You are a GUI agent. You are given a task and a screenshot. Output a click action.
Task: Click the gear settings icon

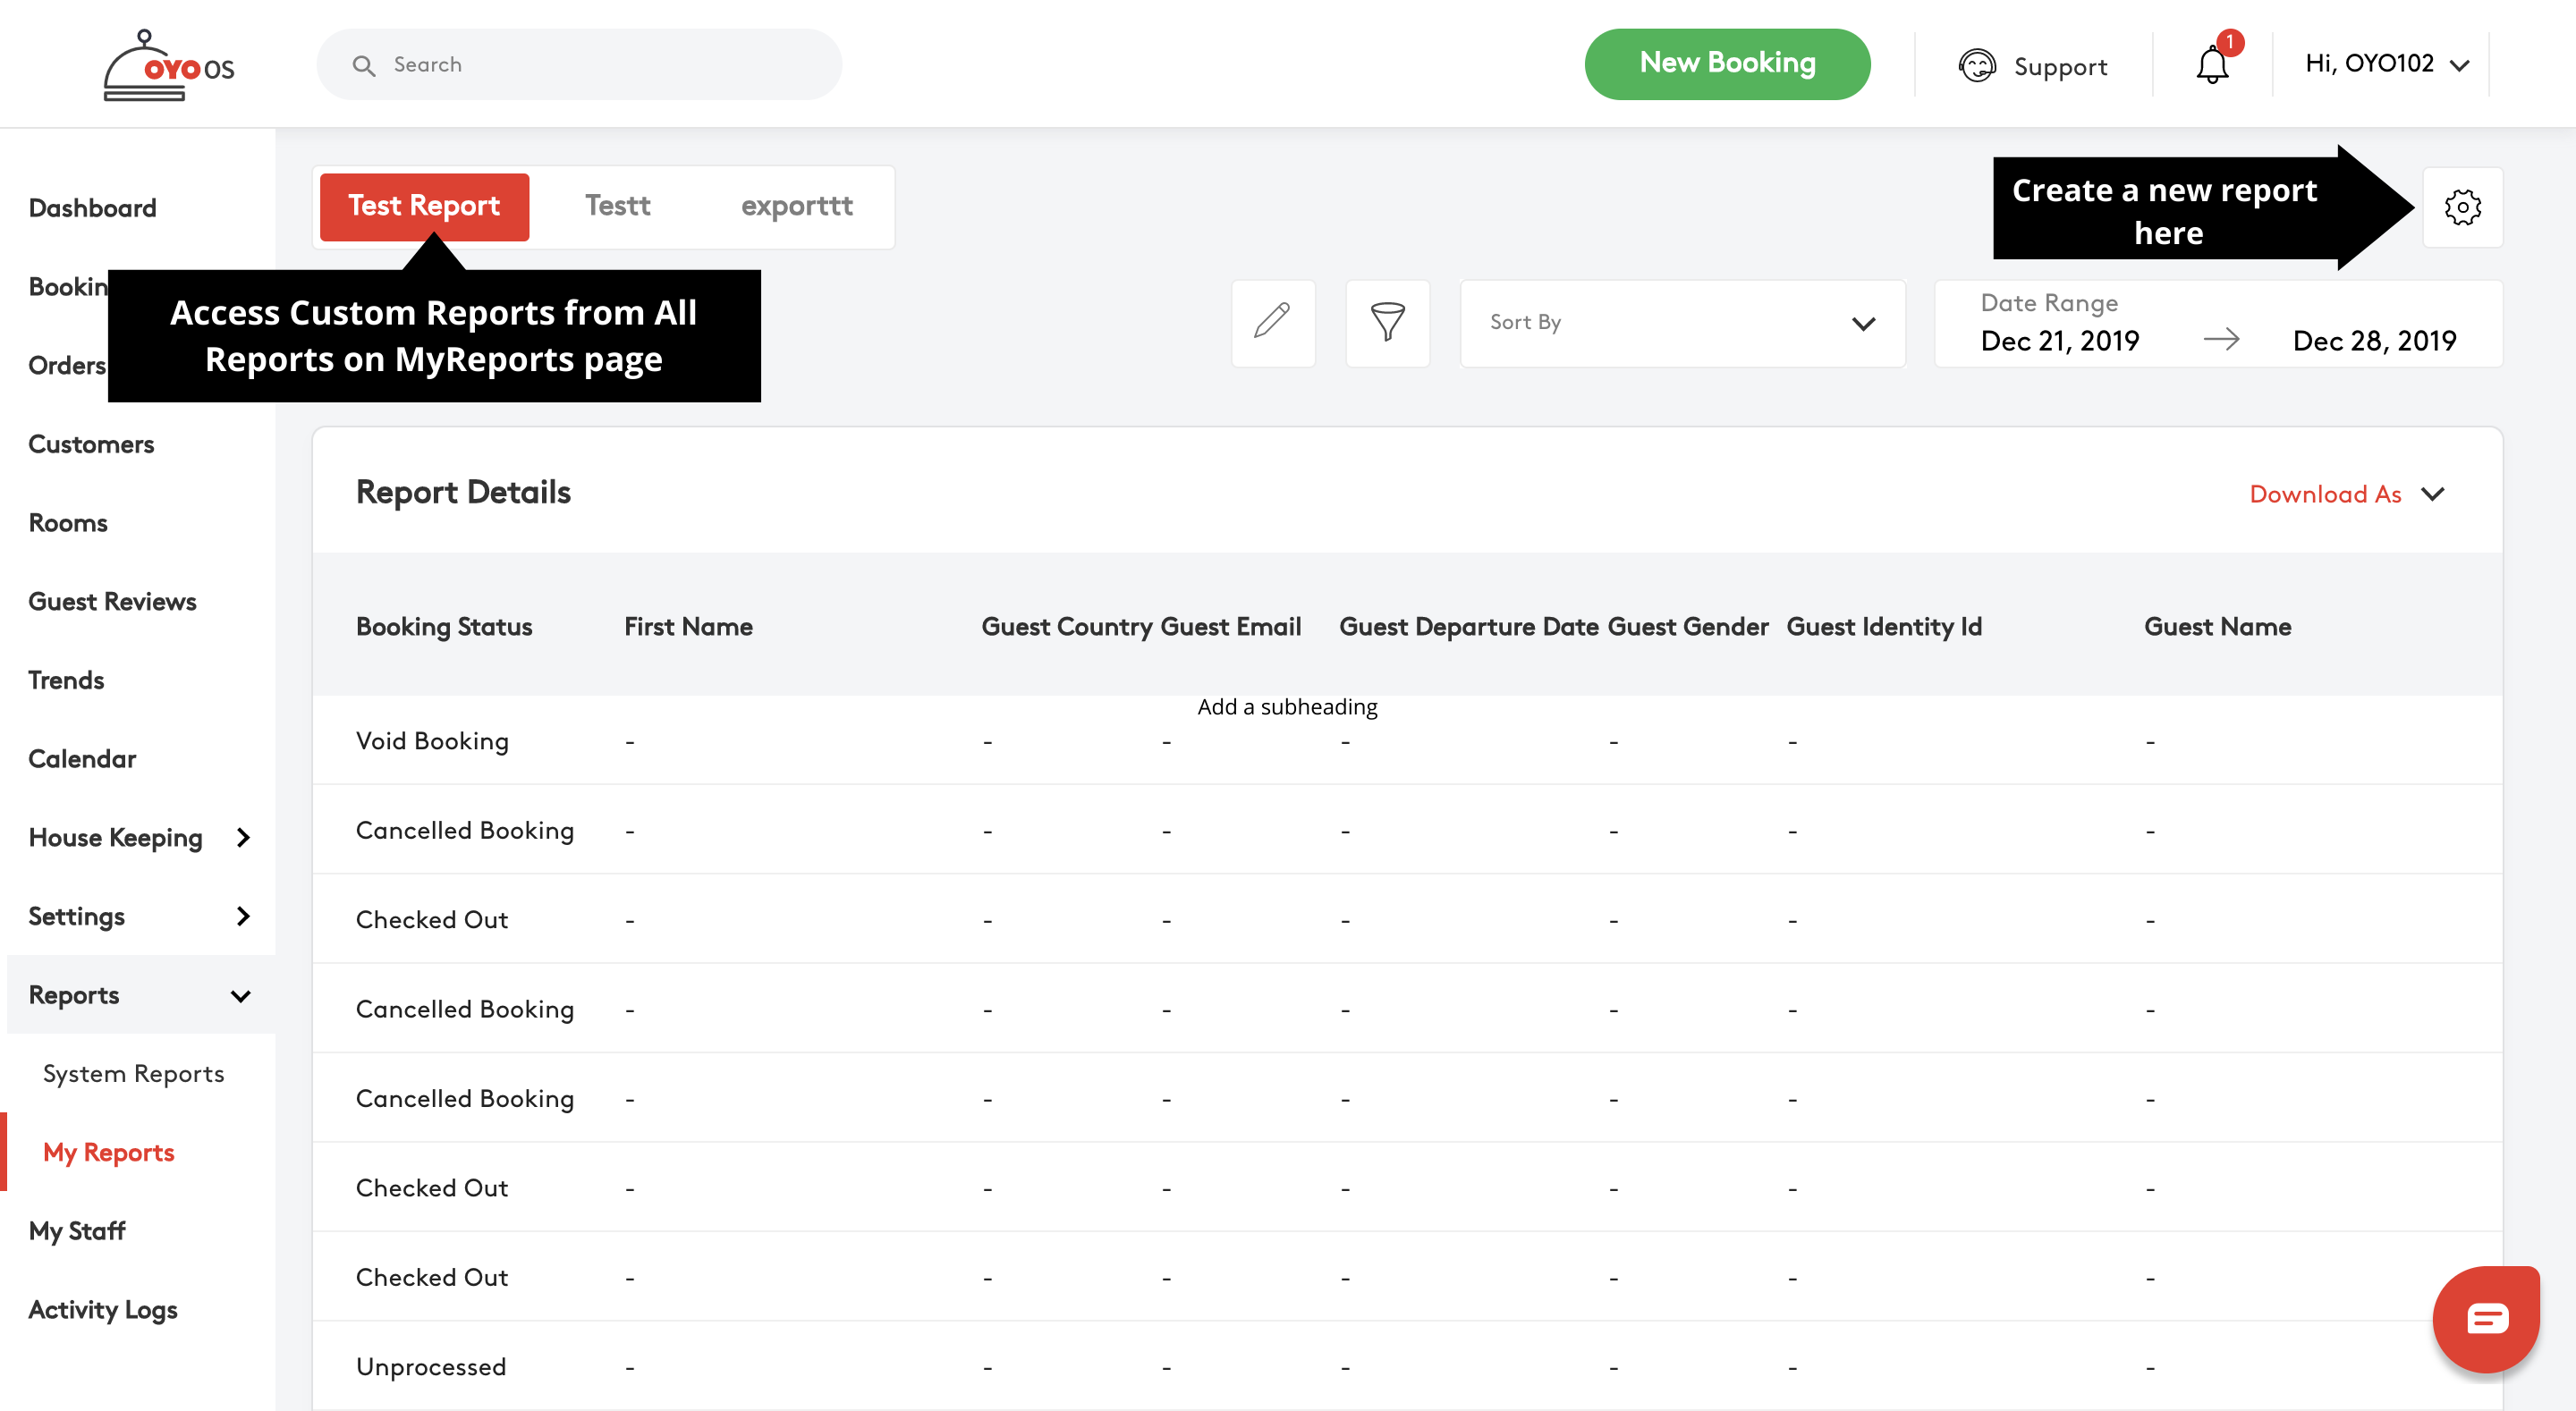point(2462,207)
